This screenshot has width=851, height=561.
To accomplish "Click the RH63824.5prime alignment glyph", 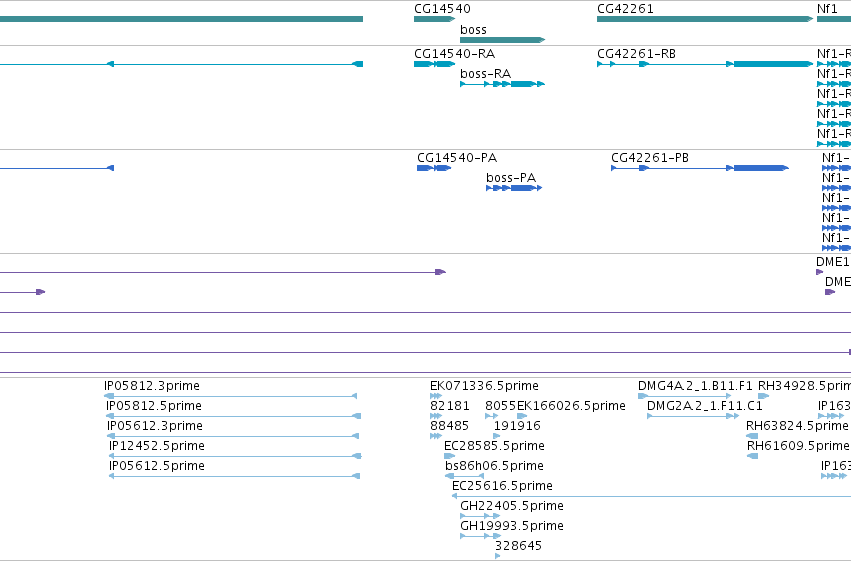I will (752, 436).
